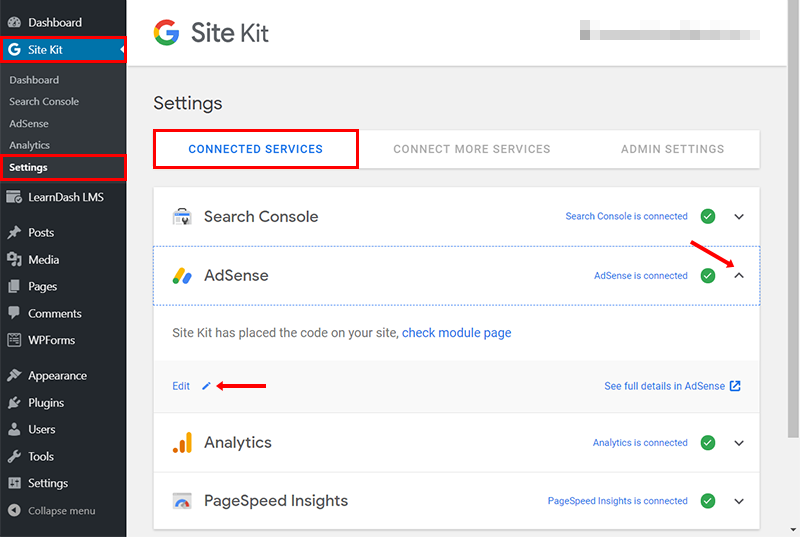800x537 pixels.
Task: Open Analytics submenu item in sidebar
Action: pos(30,145)
